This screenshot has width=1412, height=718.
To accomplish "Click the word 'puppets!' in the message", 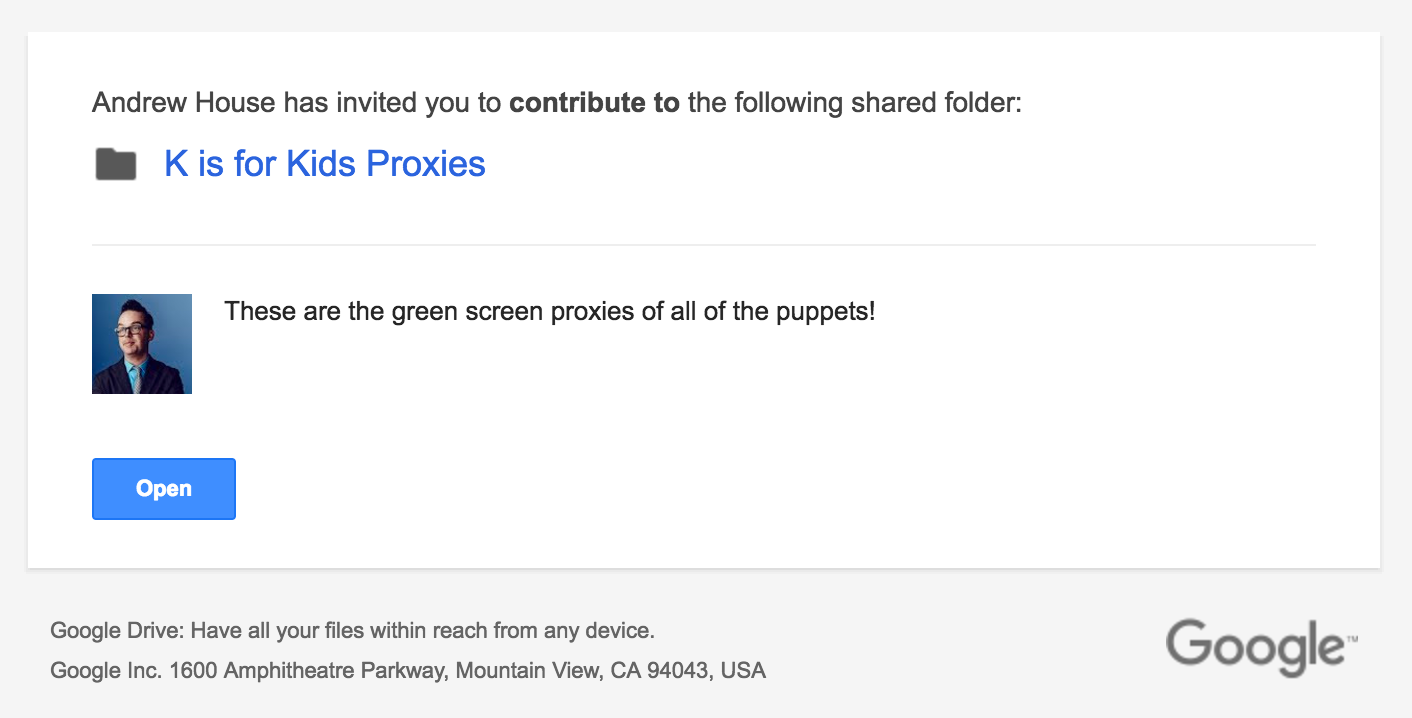I will tap(825, 311).
